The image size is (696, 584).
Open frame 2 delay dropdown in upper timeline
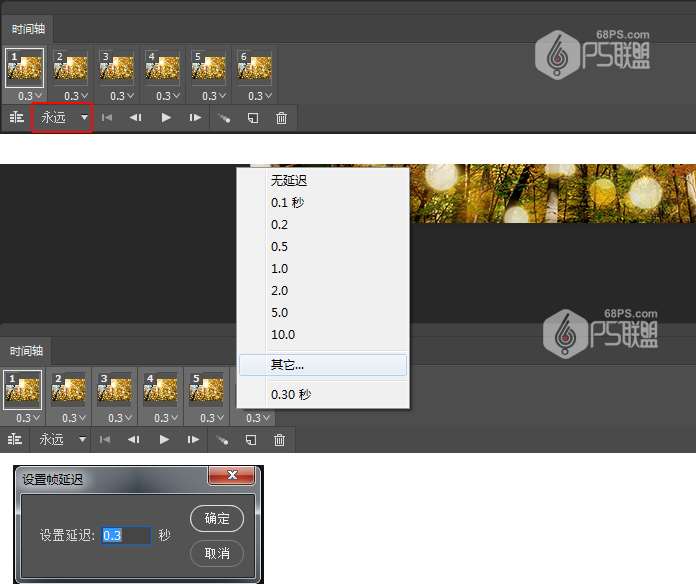(x=76, y=96)
